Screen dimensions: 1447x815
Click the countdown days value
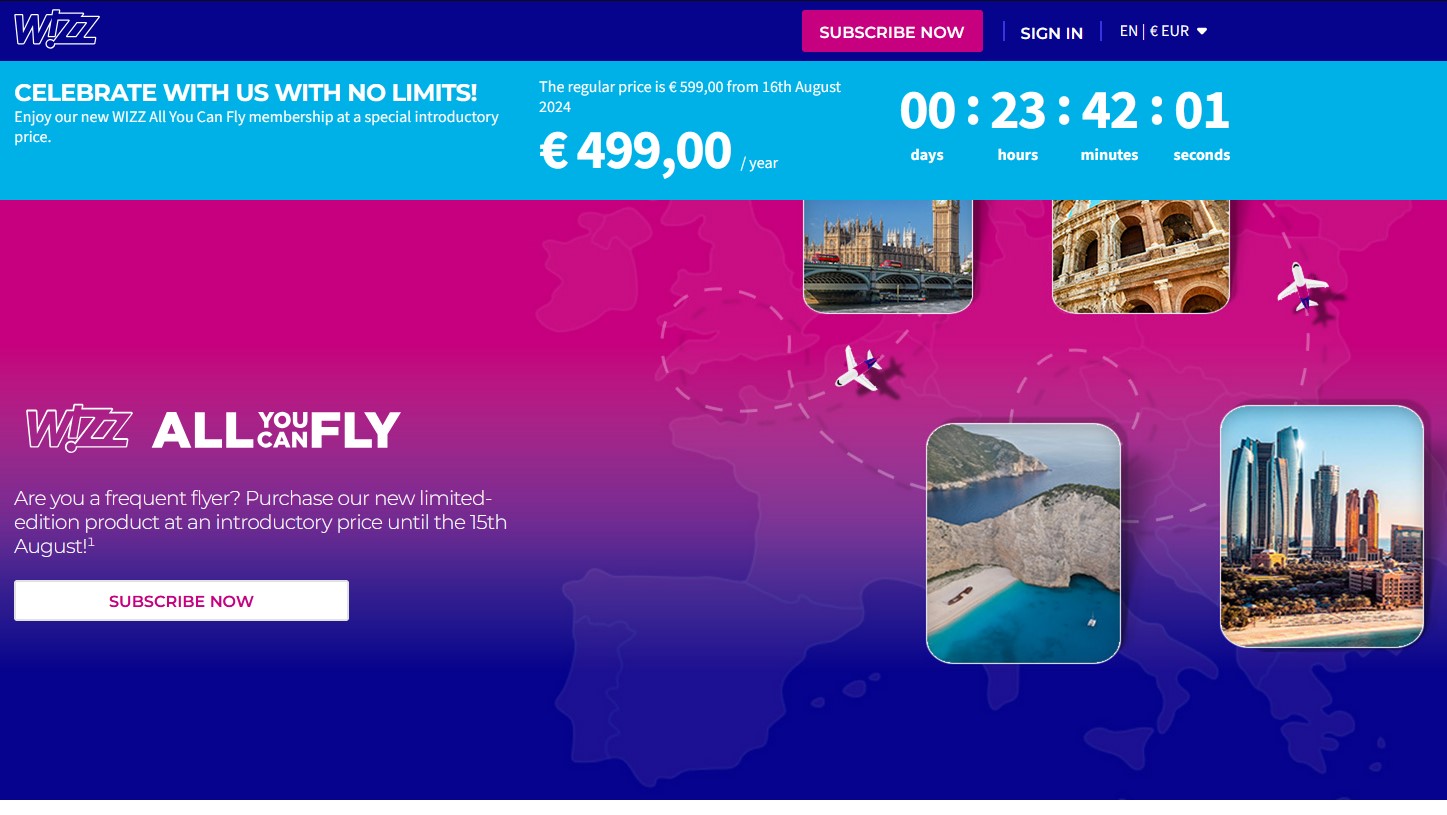point(927,110)
